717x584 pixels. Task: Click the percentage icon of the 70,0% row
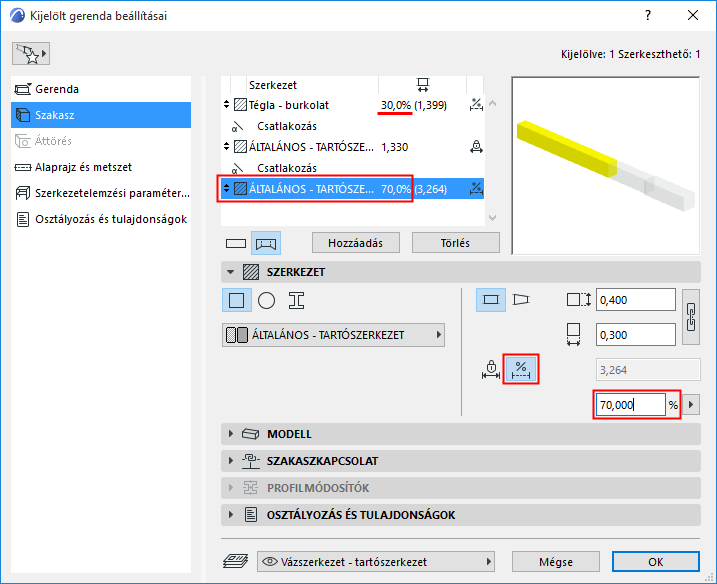(x=476, y=189)
